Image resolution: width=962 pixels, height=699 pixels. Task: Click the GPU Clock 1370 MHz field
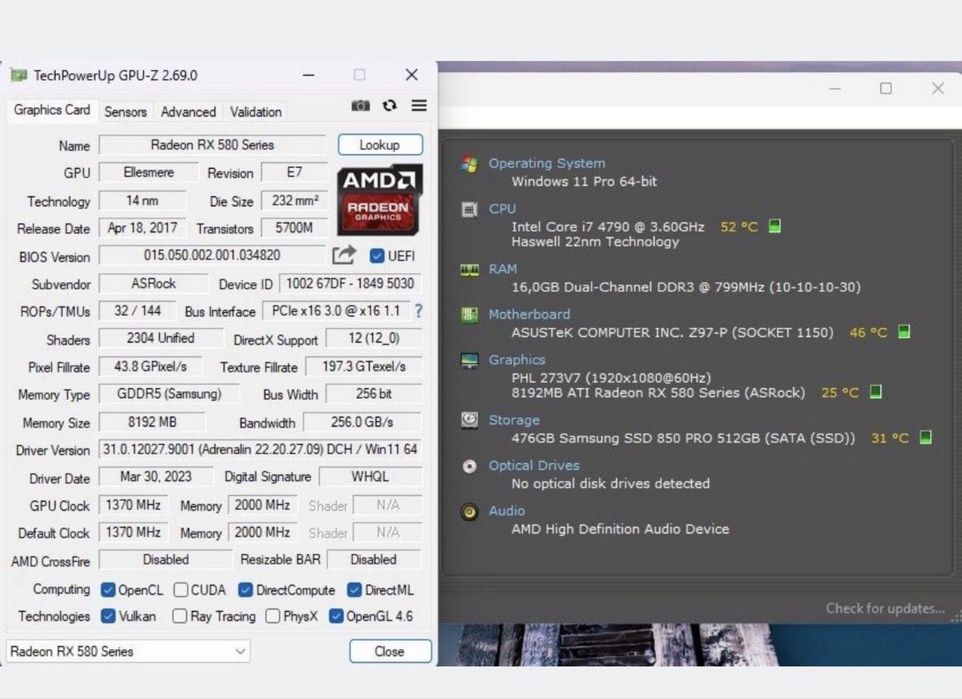tap(133, 505)
